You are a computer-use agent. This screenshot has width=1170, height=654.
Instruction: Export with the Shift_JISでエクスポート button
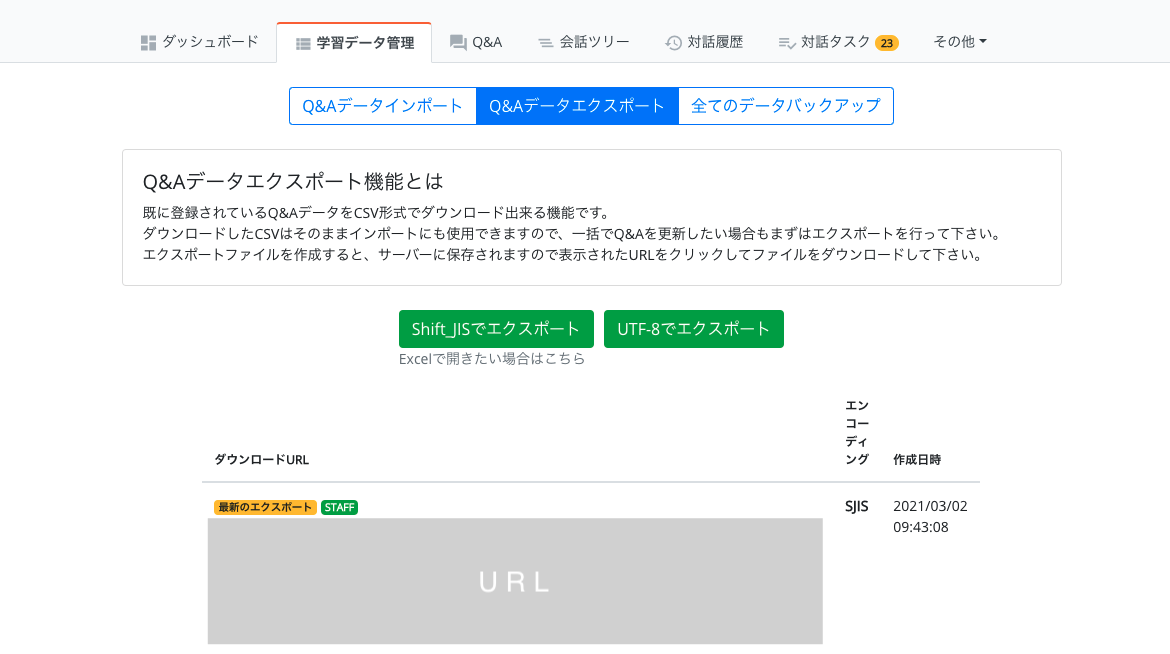pyautogui.click(x=496, y=329)
